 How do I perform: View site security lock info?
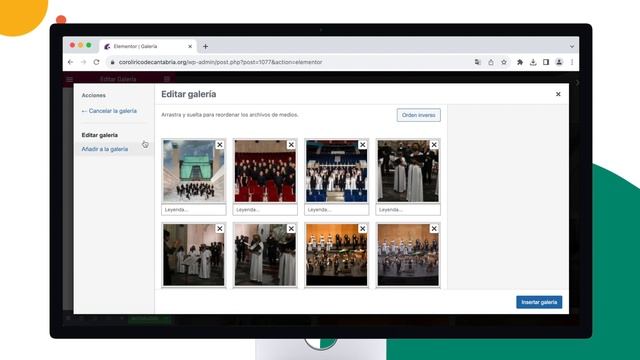pyautogui.click(x=113, y=62)
